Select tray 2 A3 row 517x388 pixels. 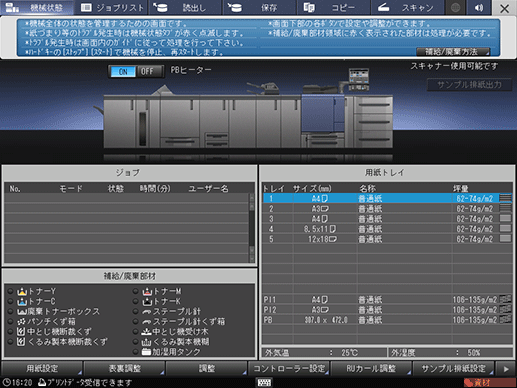[x=388, y=209]
